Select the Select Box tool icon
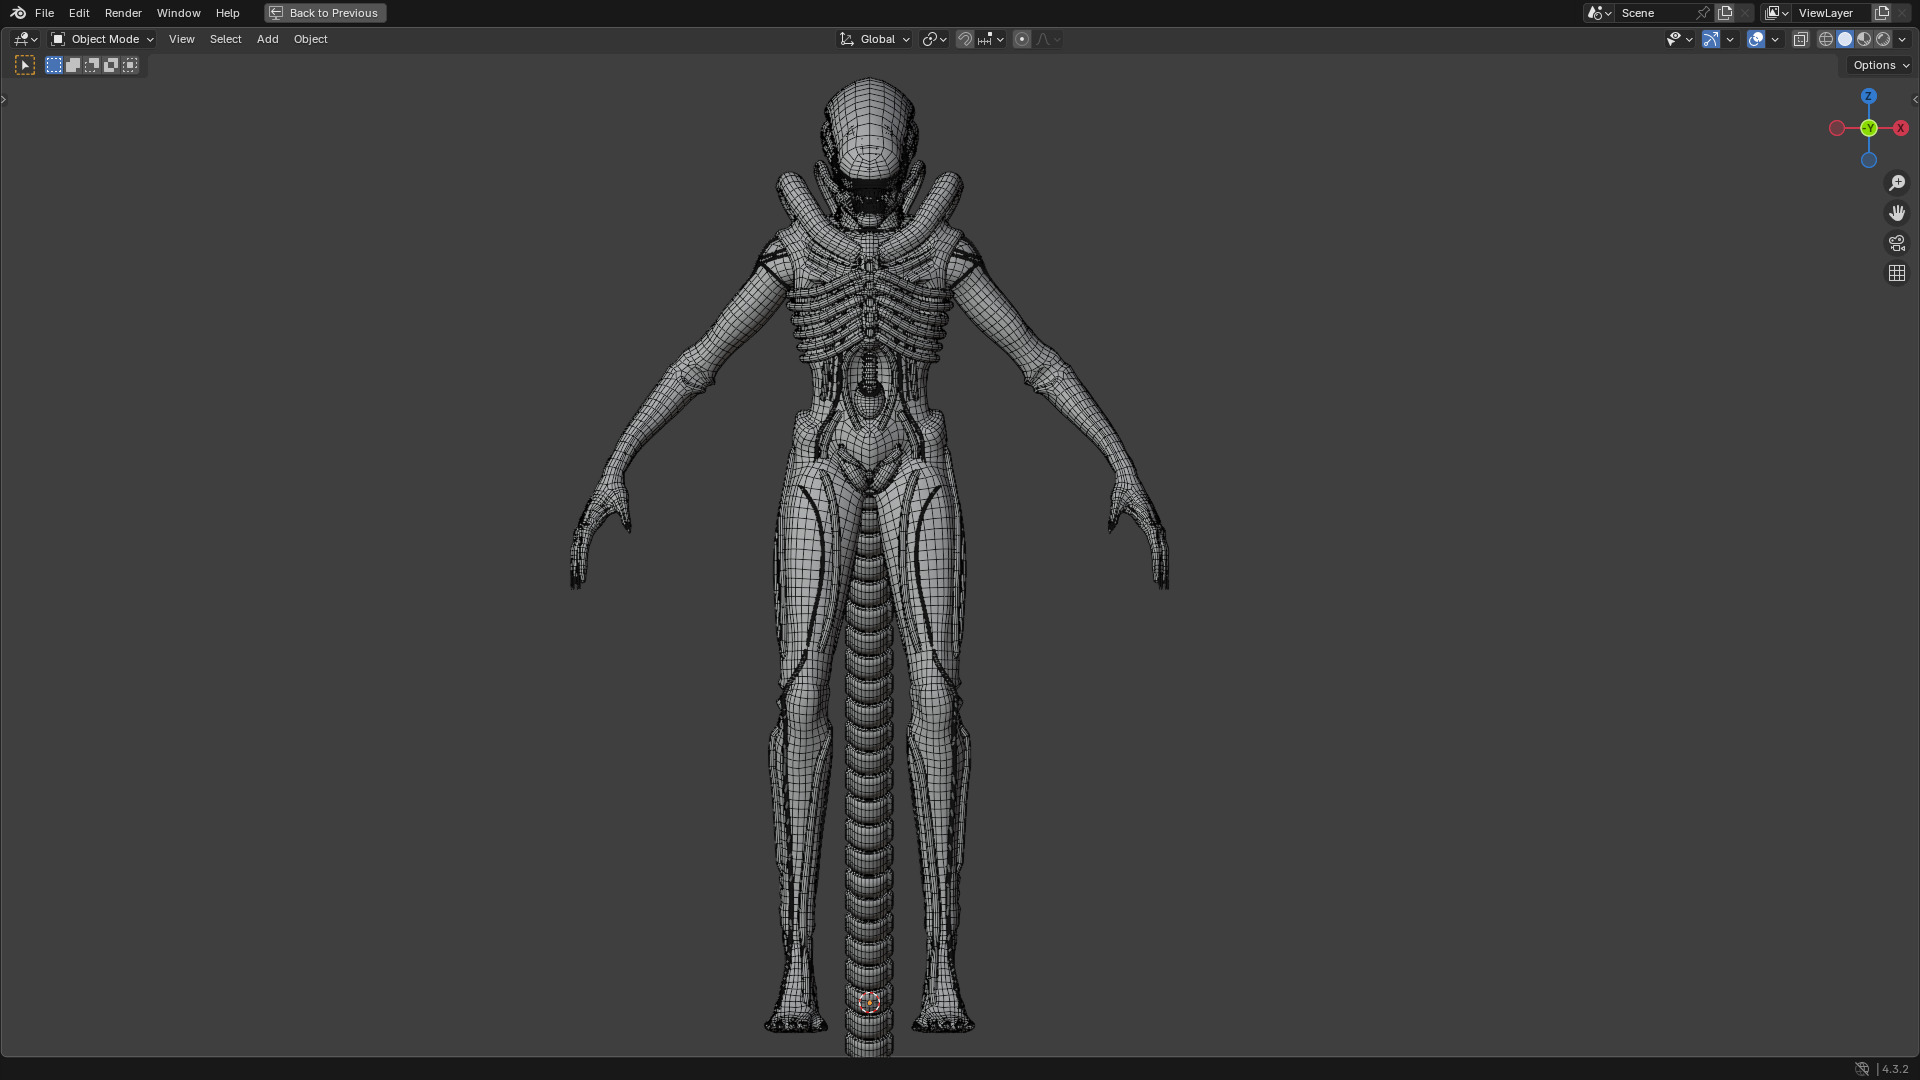Viewport: 1920px width, 1080px height. coord(25,65)
